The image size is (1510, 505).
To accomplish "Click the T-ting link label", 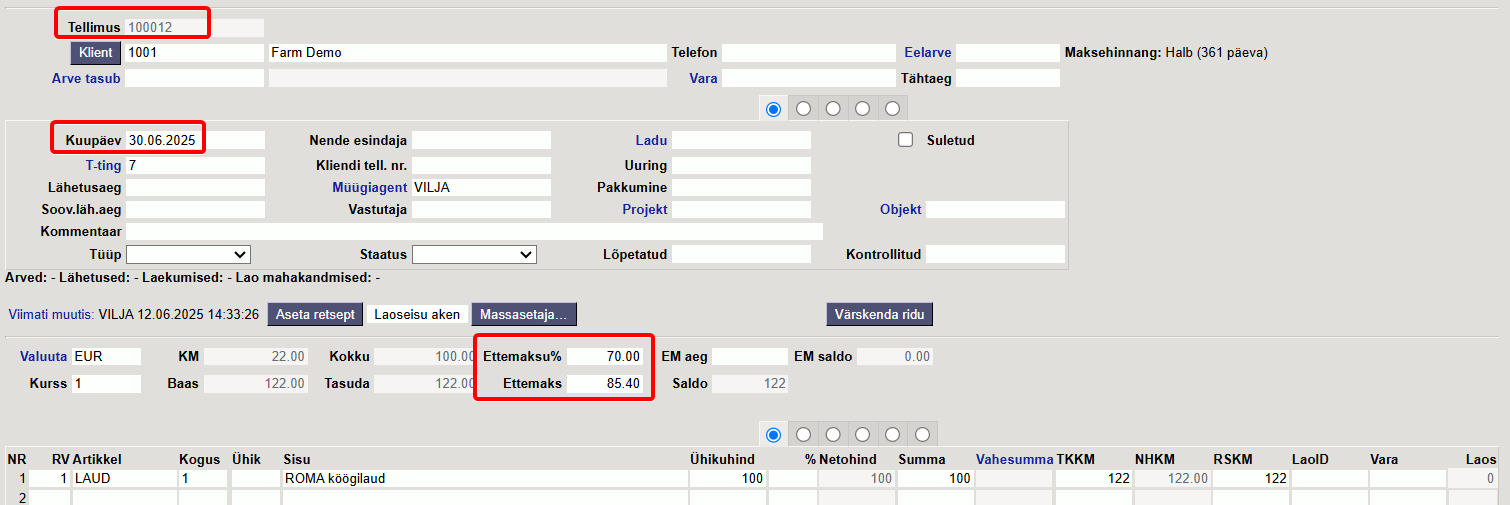I will click(103, 165).
